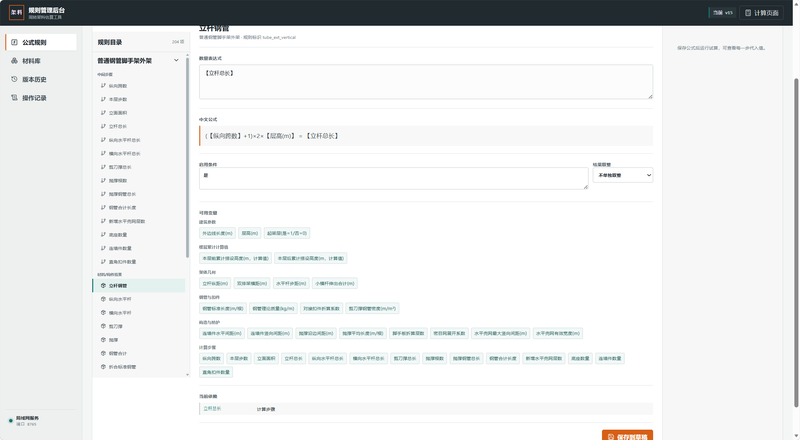The width and height of the screenshot is (800, 440).
Task: Insert variable chip 连墙件竖向间距(m)
Action: [x=270, y=333]
